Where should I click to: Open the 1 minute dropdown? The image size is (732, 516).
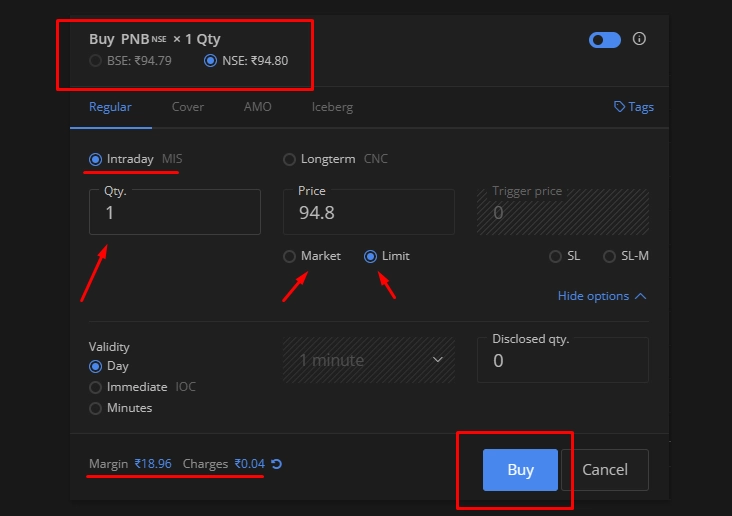(x=369, y=360)
